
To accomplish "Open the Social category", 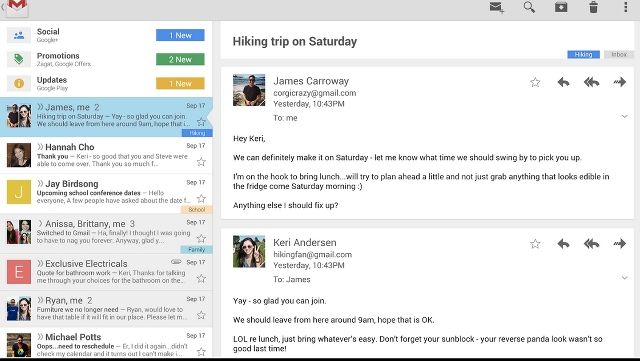I will pos(106,35).
